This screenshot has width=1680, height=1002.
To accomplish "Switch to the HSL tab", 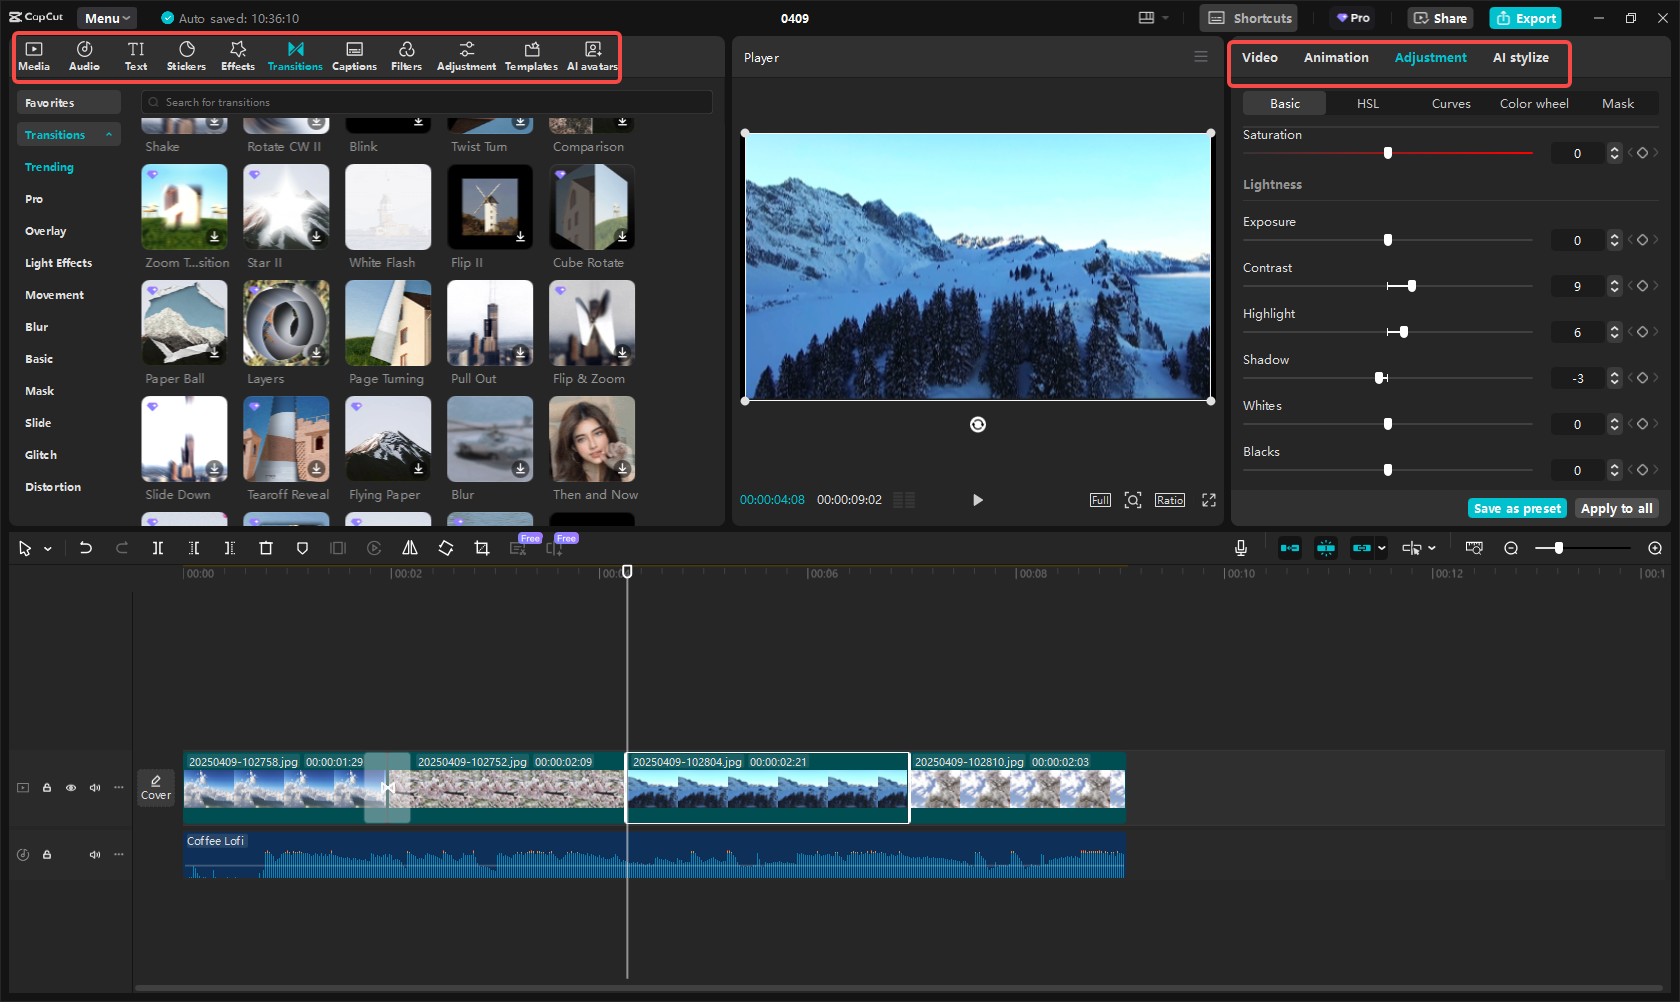I will coord(1367,104).
